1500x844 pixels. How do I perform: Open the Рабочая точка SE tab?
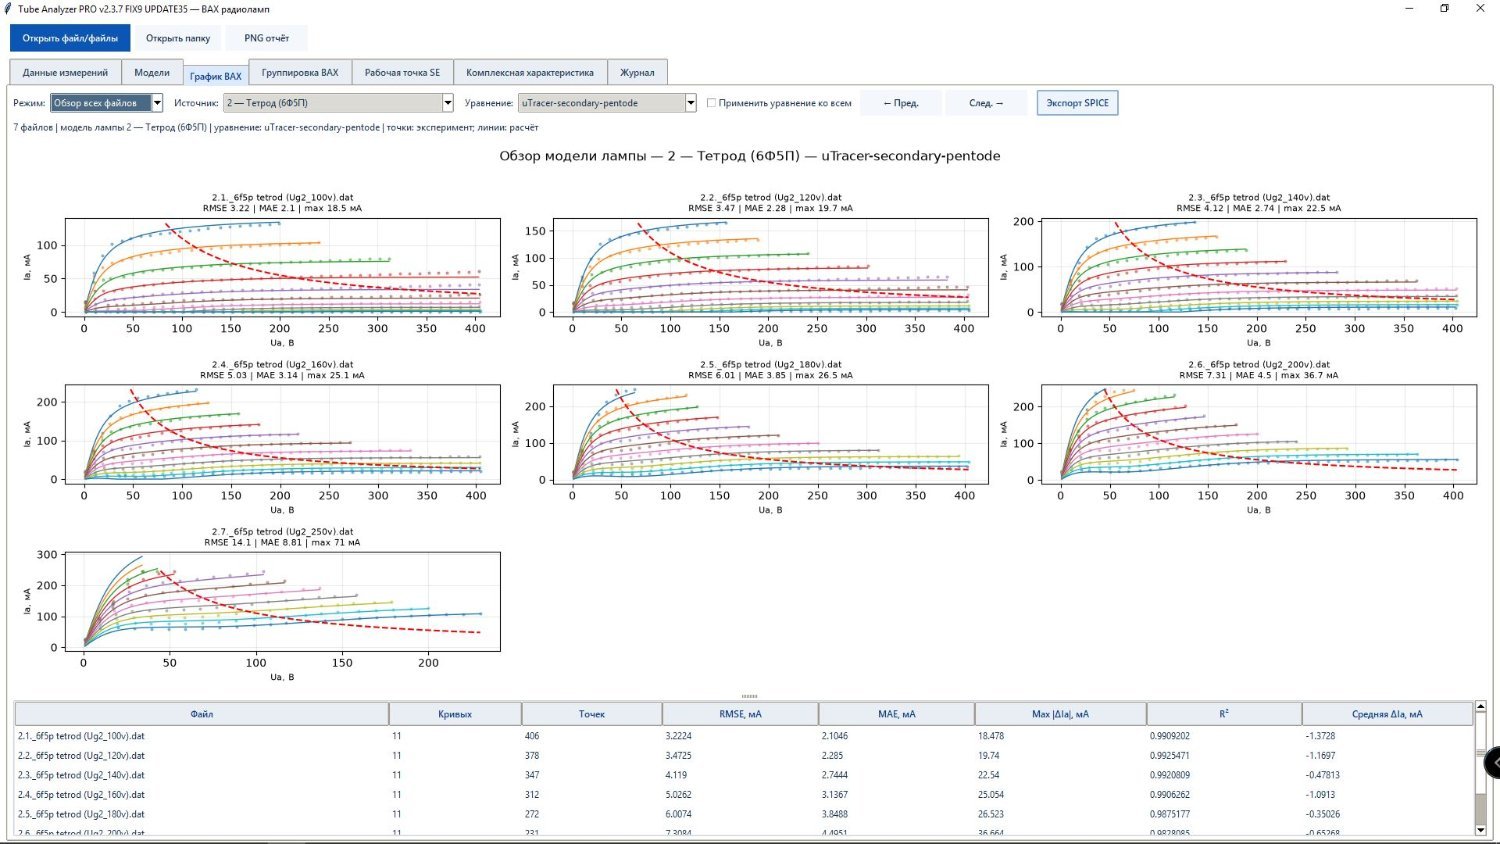pos(402,72)
